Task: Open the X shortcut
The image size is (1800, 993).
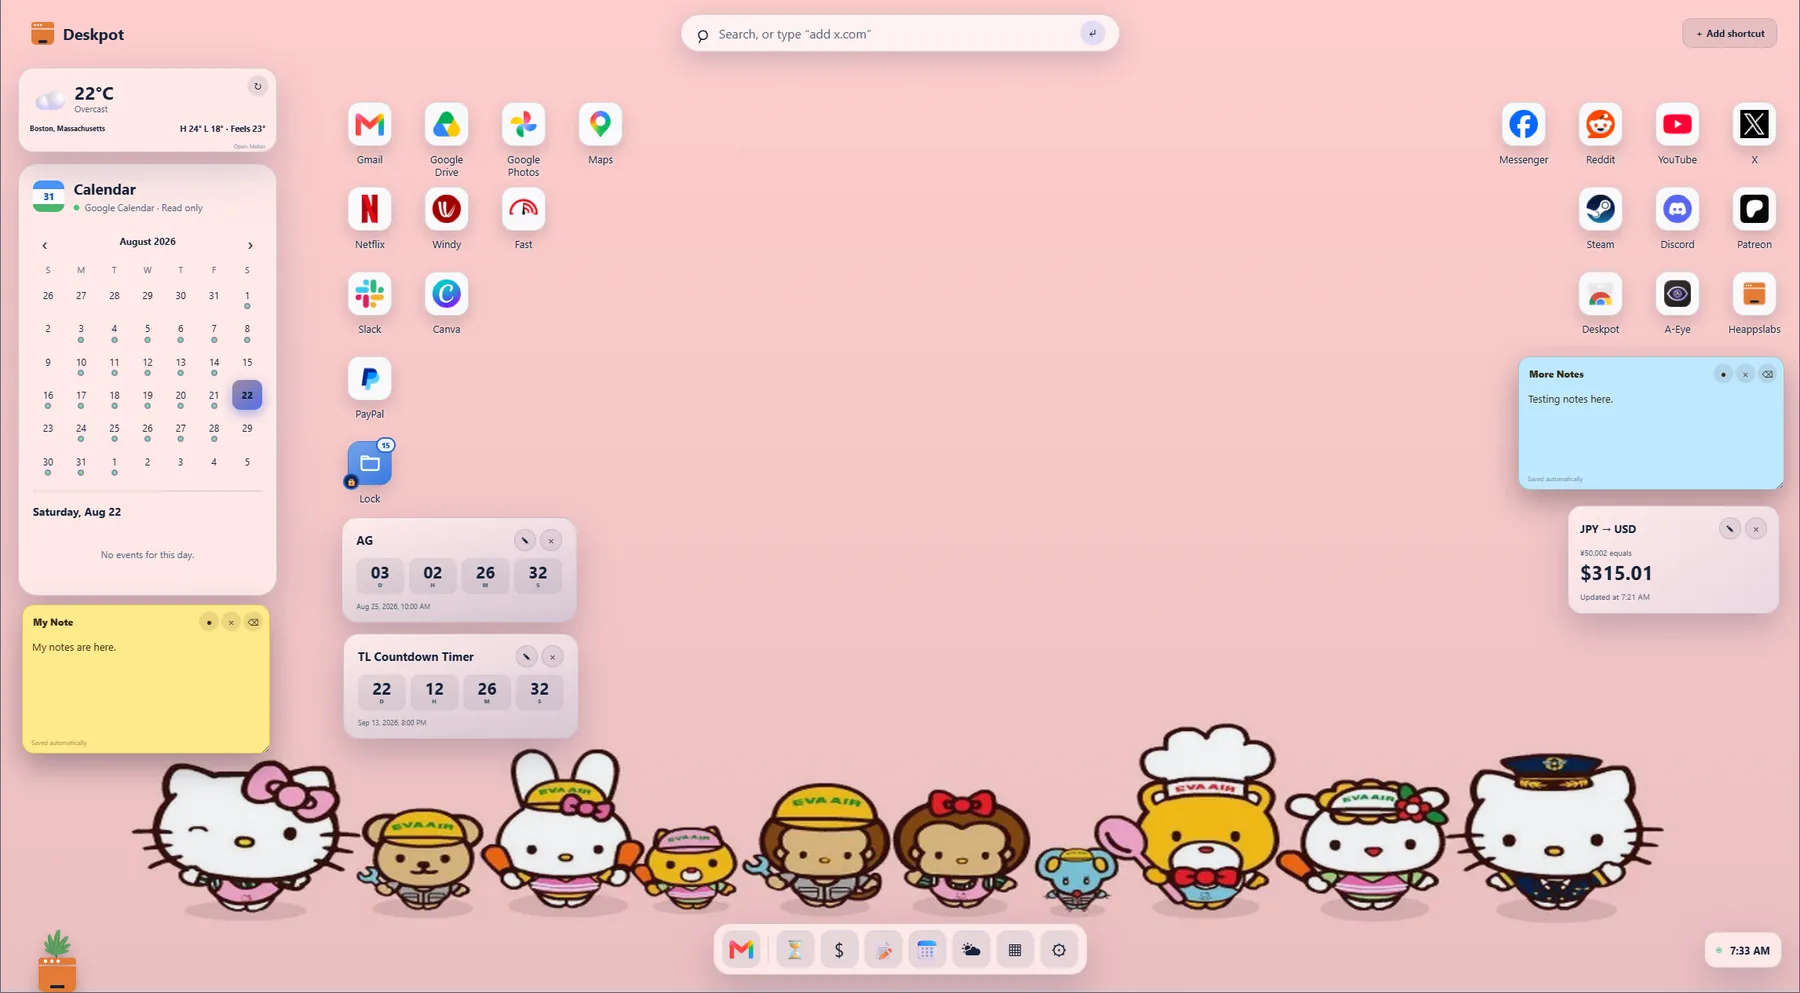Action: click(x=1754, y=125)
